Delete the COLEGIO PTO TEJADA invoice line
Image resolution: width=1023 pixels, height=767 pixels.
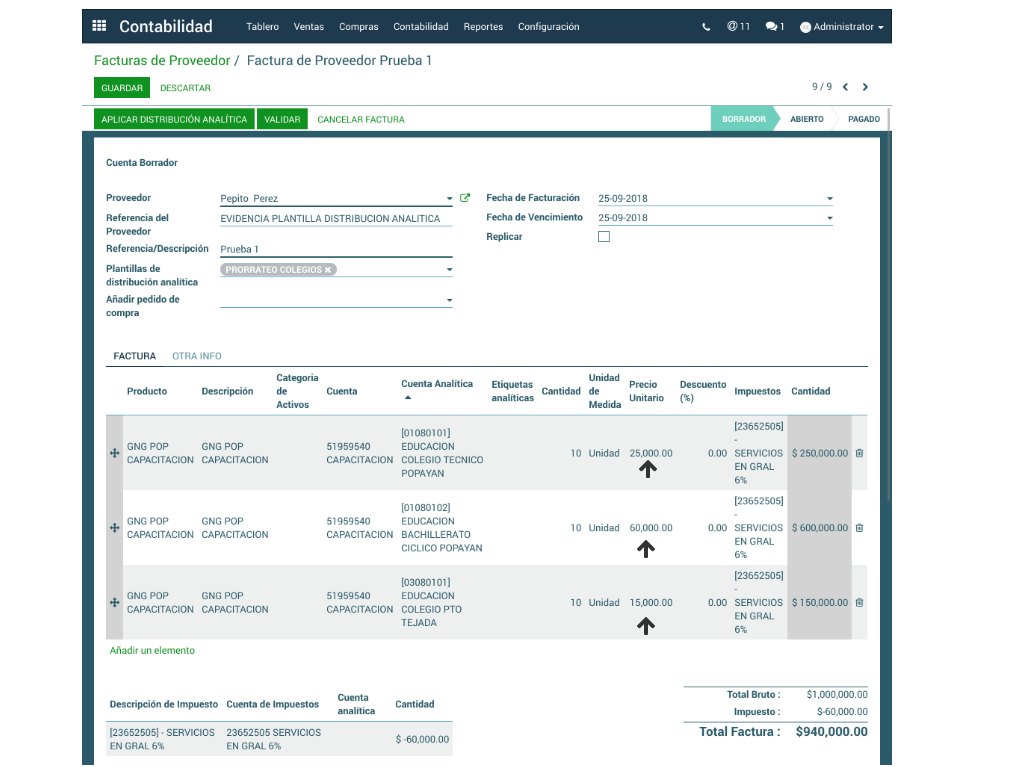click(x=859, y=603)
